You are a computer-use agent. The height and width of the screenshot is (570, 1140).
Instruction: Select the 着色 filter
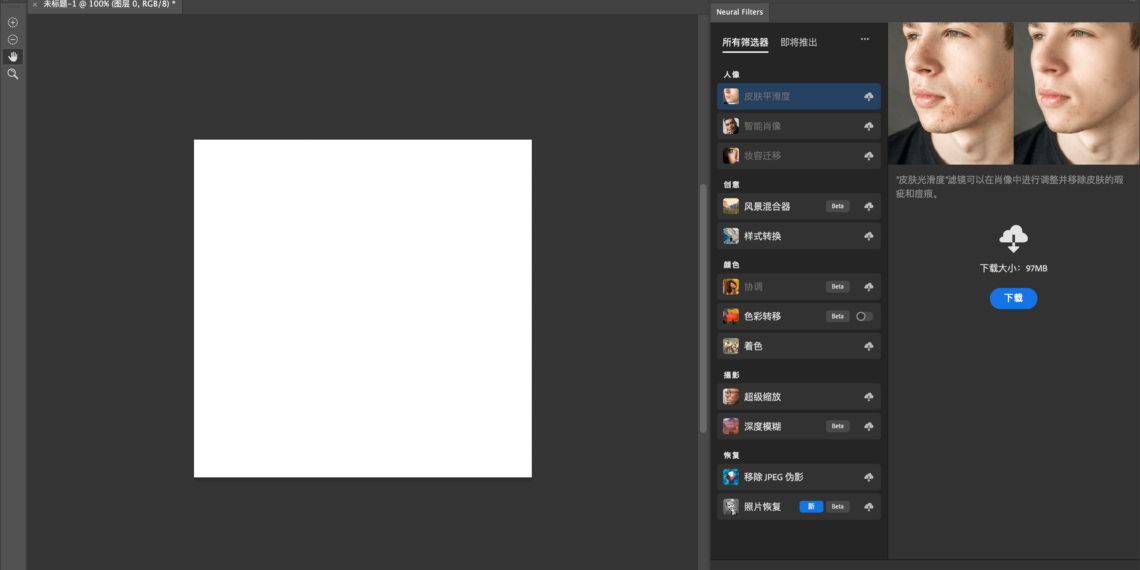(x=798, y=347)
